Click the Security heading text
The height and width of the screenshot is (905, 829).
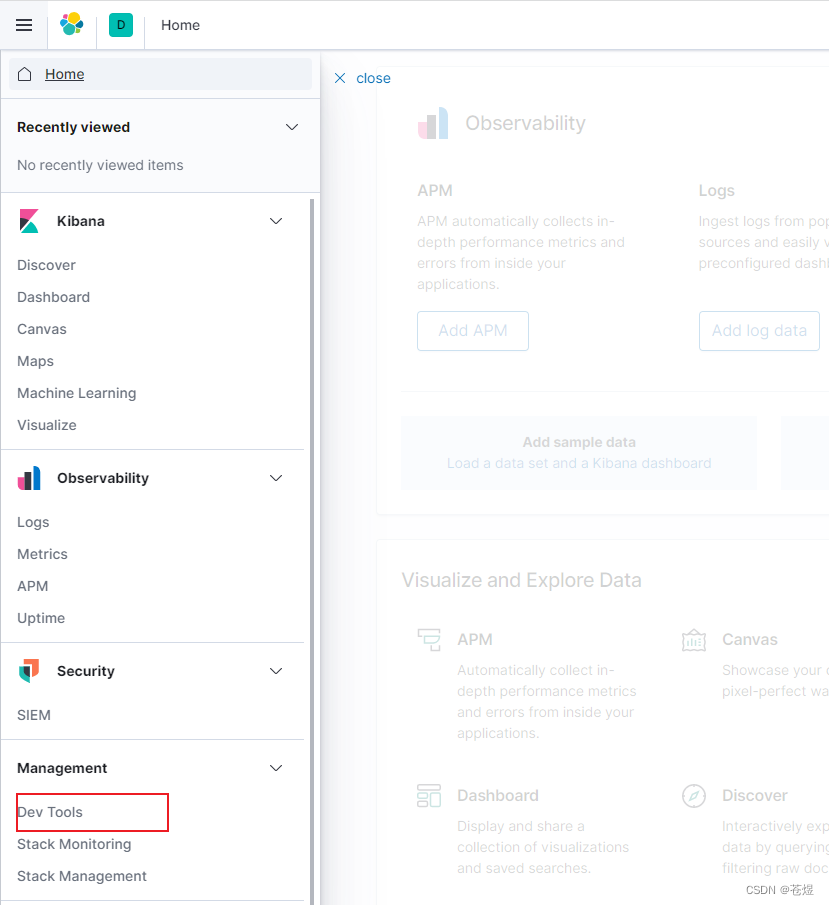coord(85,671)
